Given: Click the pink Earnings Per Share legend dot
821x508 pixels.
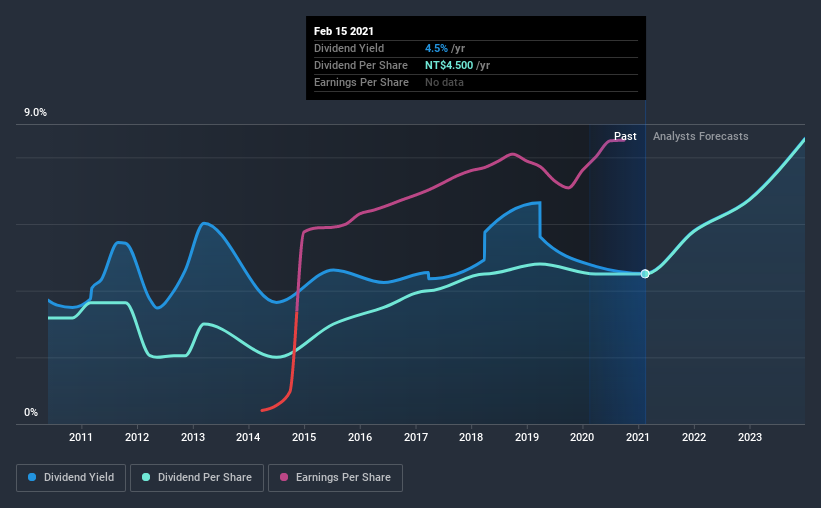Looking at the screenshot, I should (x=284, y=477).
